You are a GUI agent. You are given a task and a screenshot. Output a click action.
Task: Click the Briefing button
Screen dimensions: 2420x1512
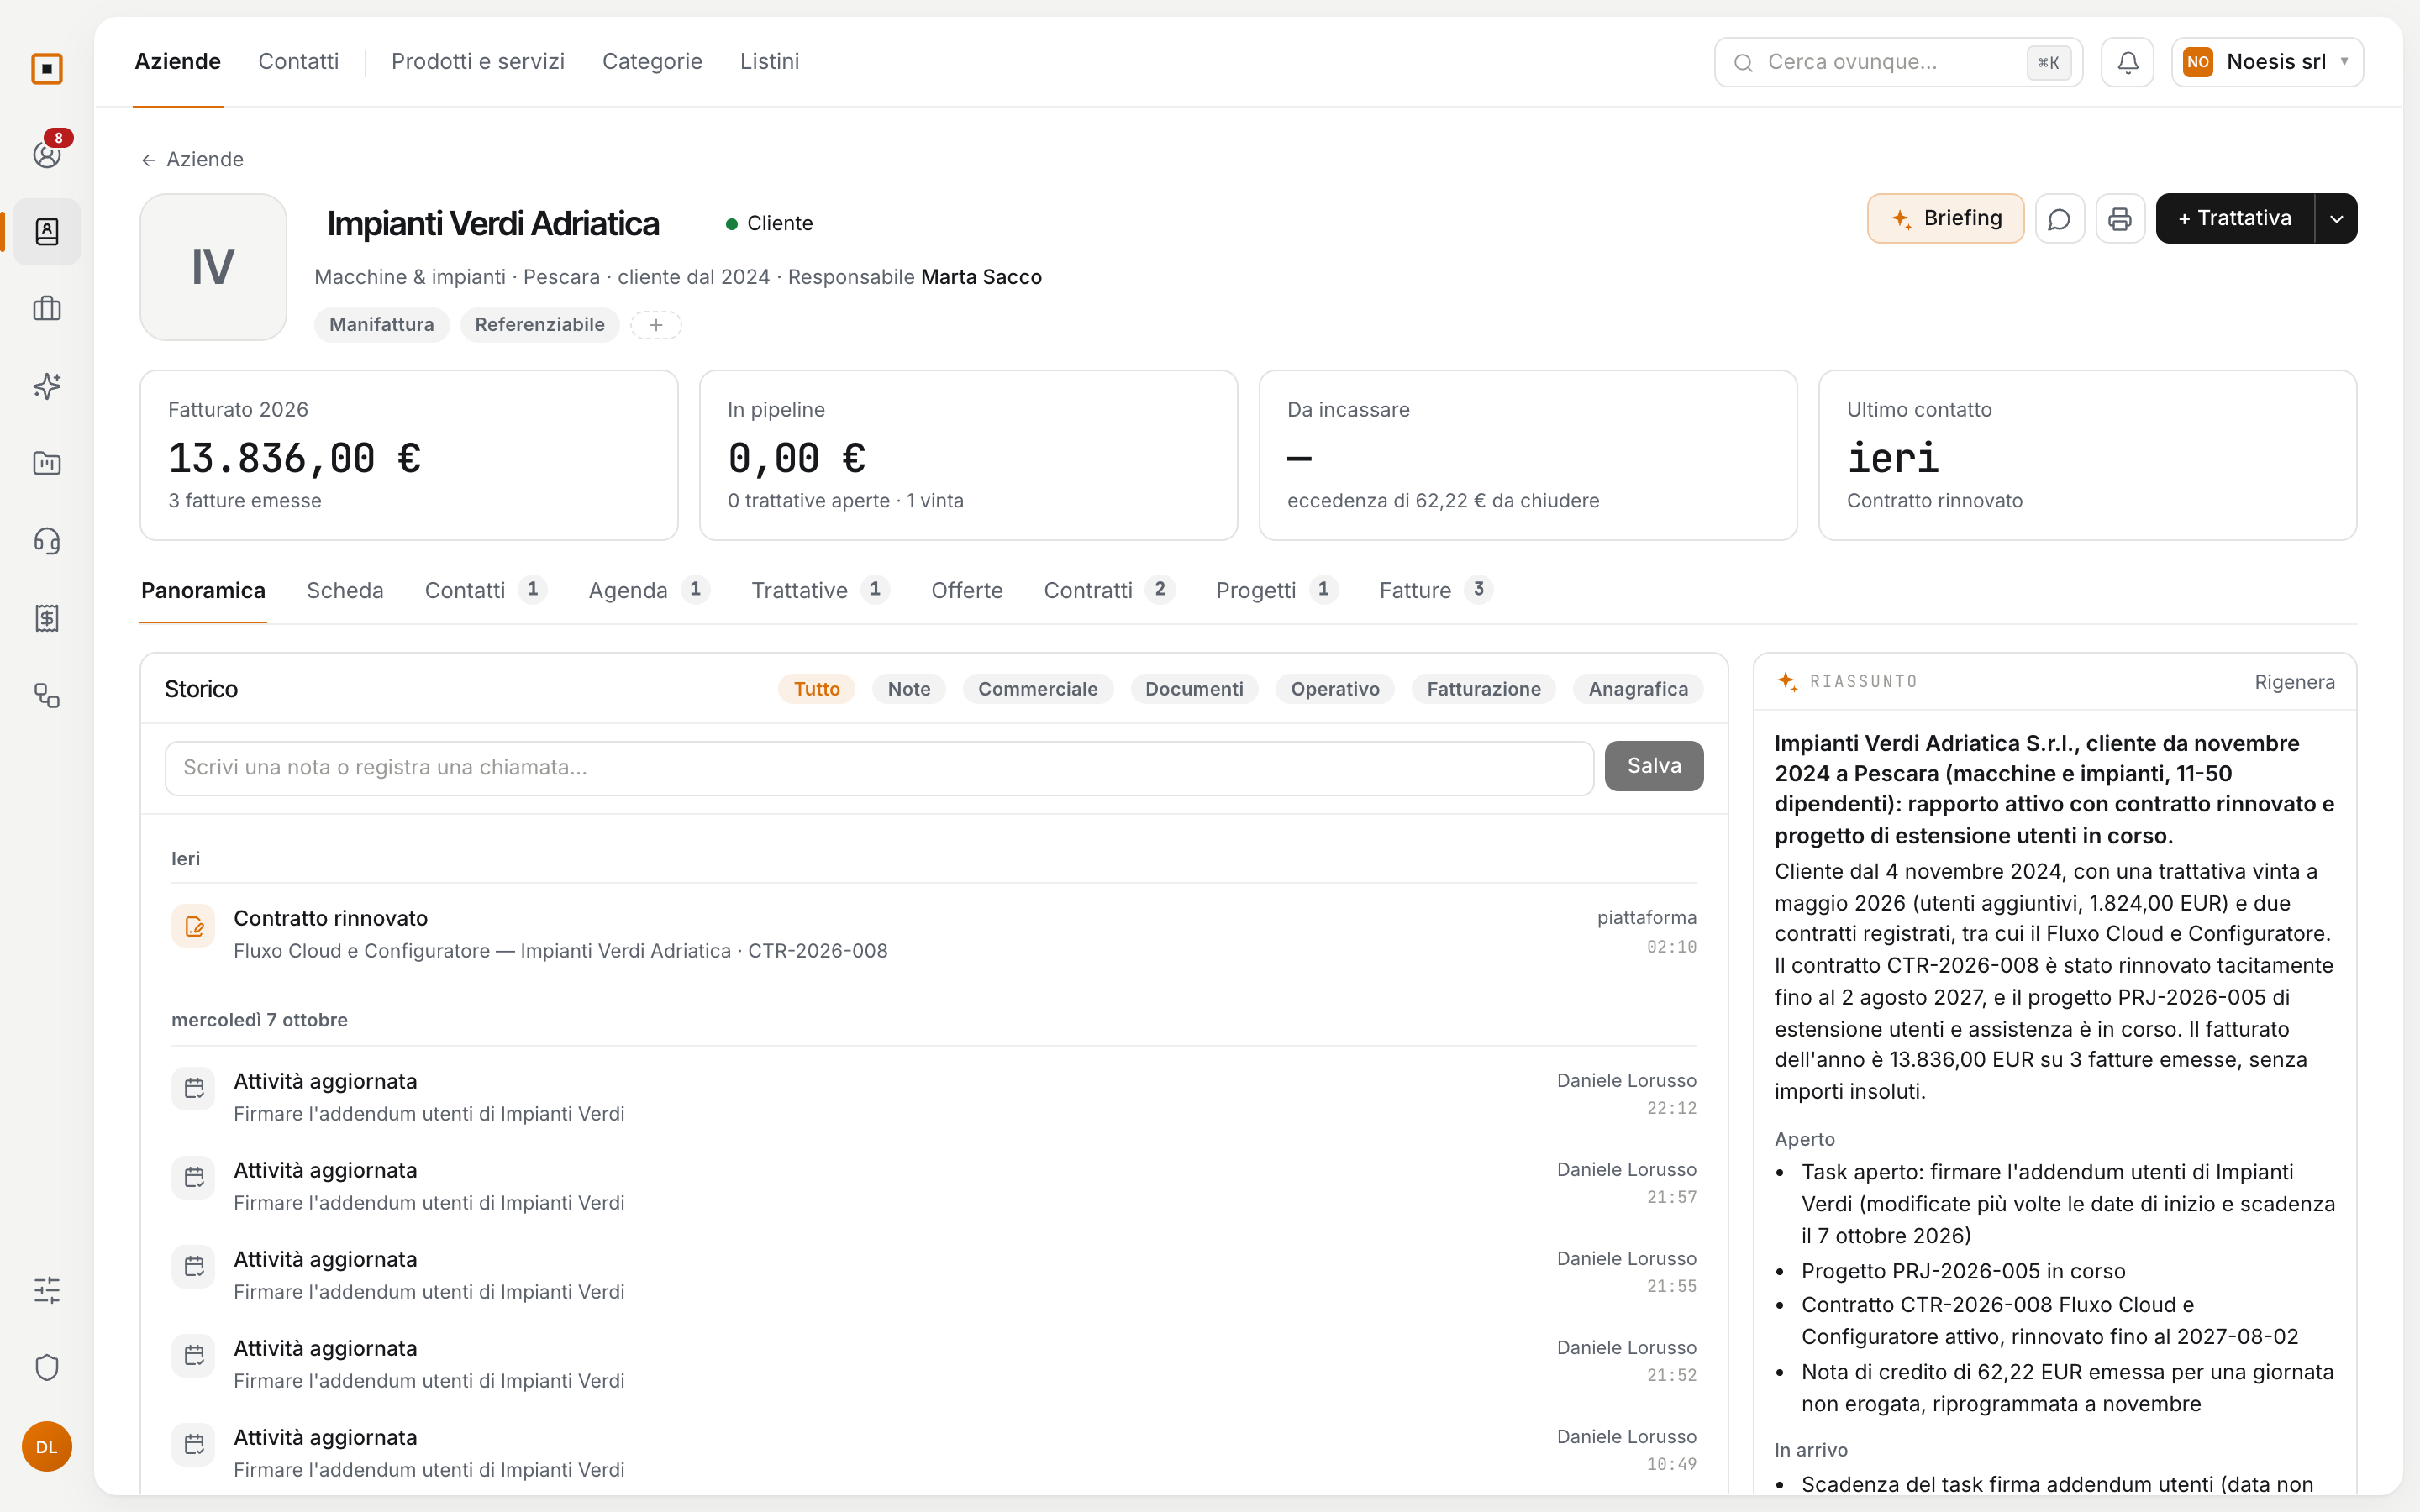(1945, 218)
